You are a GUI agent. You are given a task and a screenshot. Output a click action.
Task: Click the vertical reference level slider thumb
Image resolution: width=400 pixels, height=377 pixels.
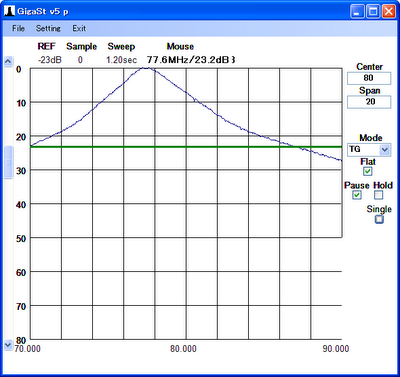(x=8, y=162)
